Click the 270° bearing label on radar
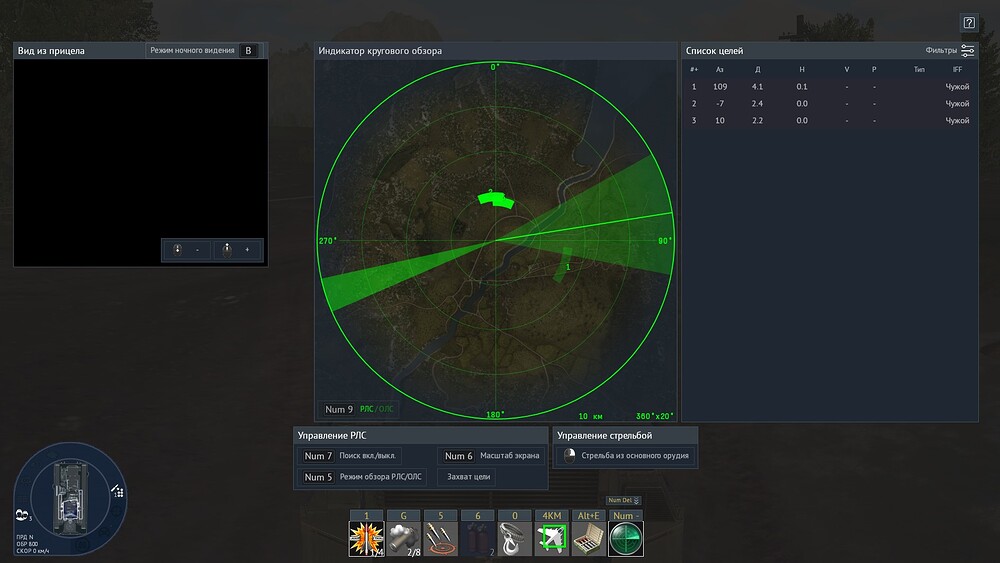 [328, 241]
